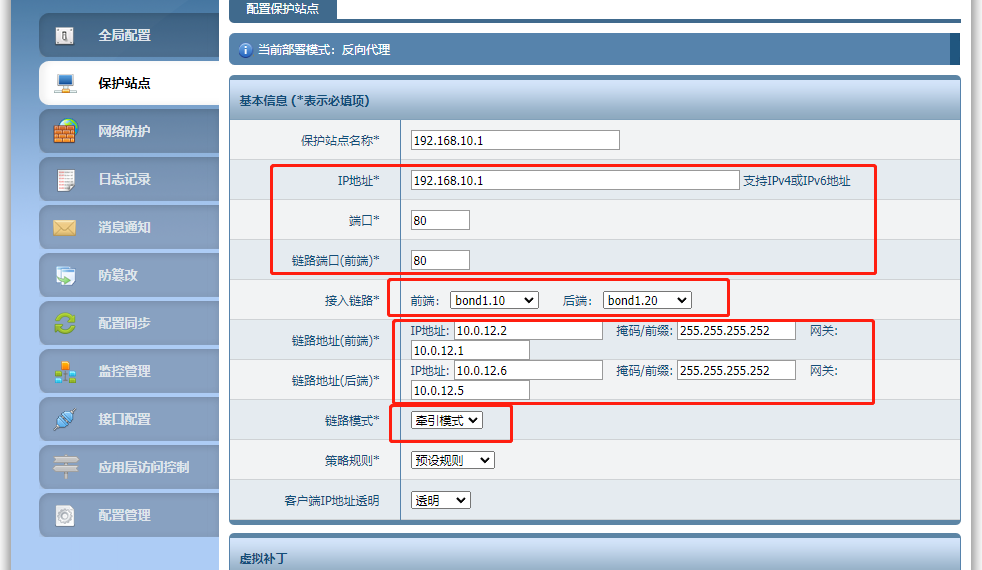Open the front-end link bond1.10 dropdown
982x570 pixels.
tap(493, 300)
